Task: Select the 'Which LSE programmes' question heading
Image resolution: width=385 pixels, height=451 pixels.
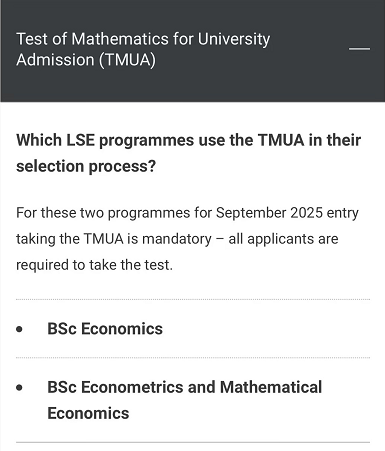Action: tap(189, 153)
